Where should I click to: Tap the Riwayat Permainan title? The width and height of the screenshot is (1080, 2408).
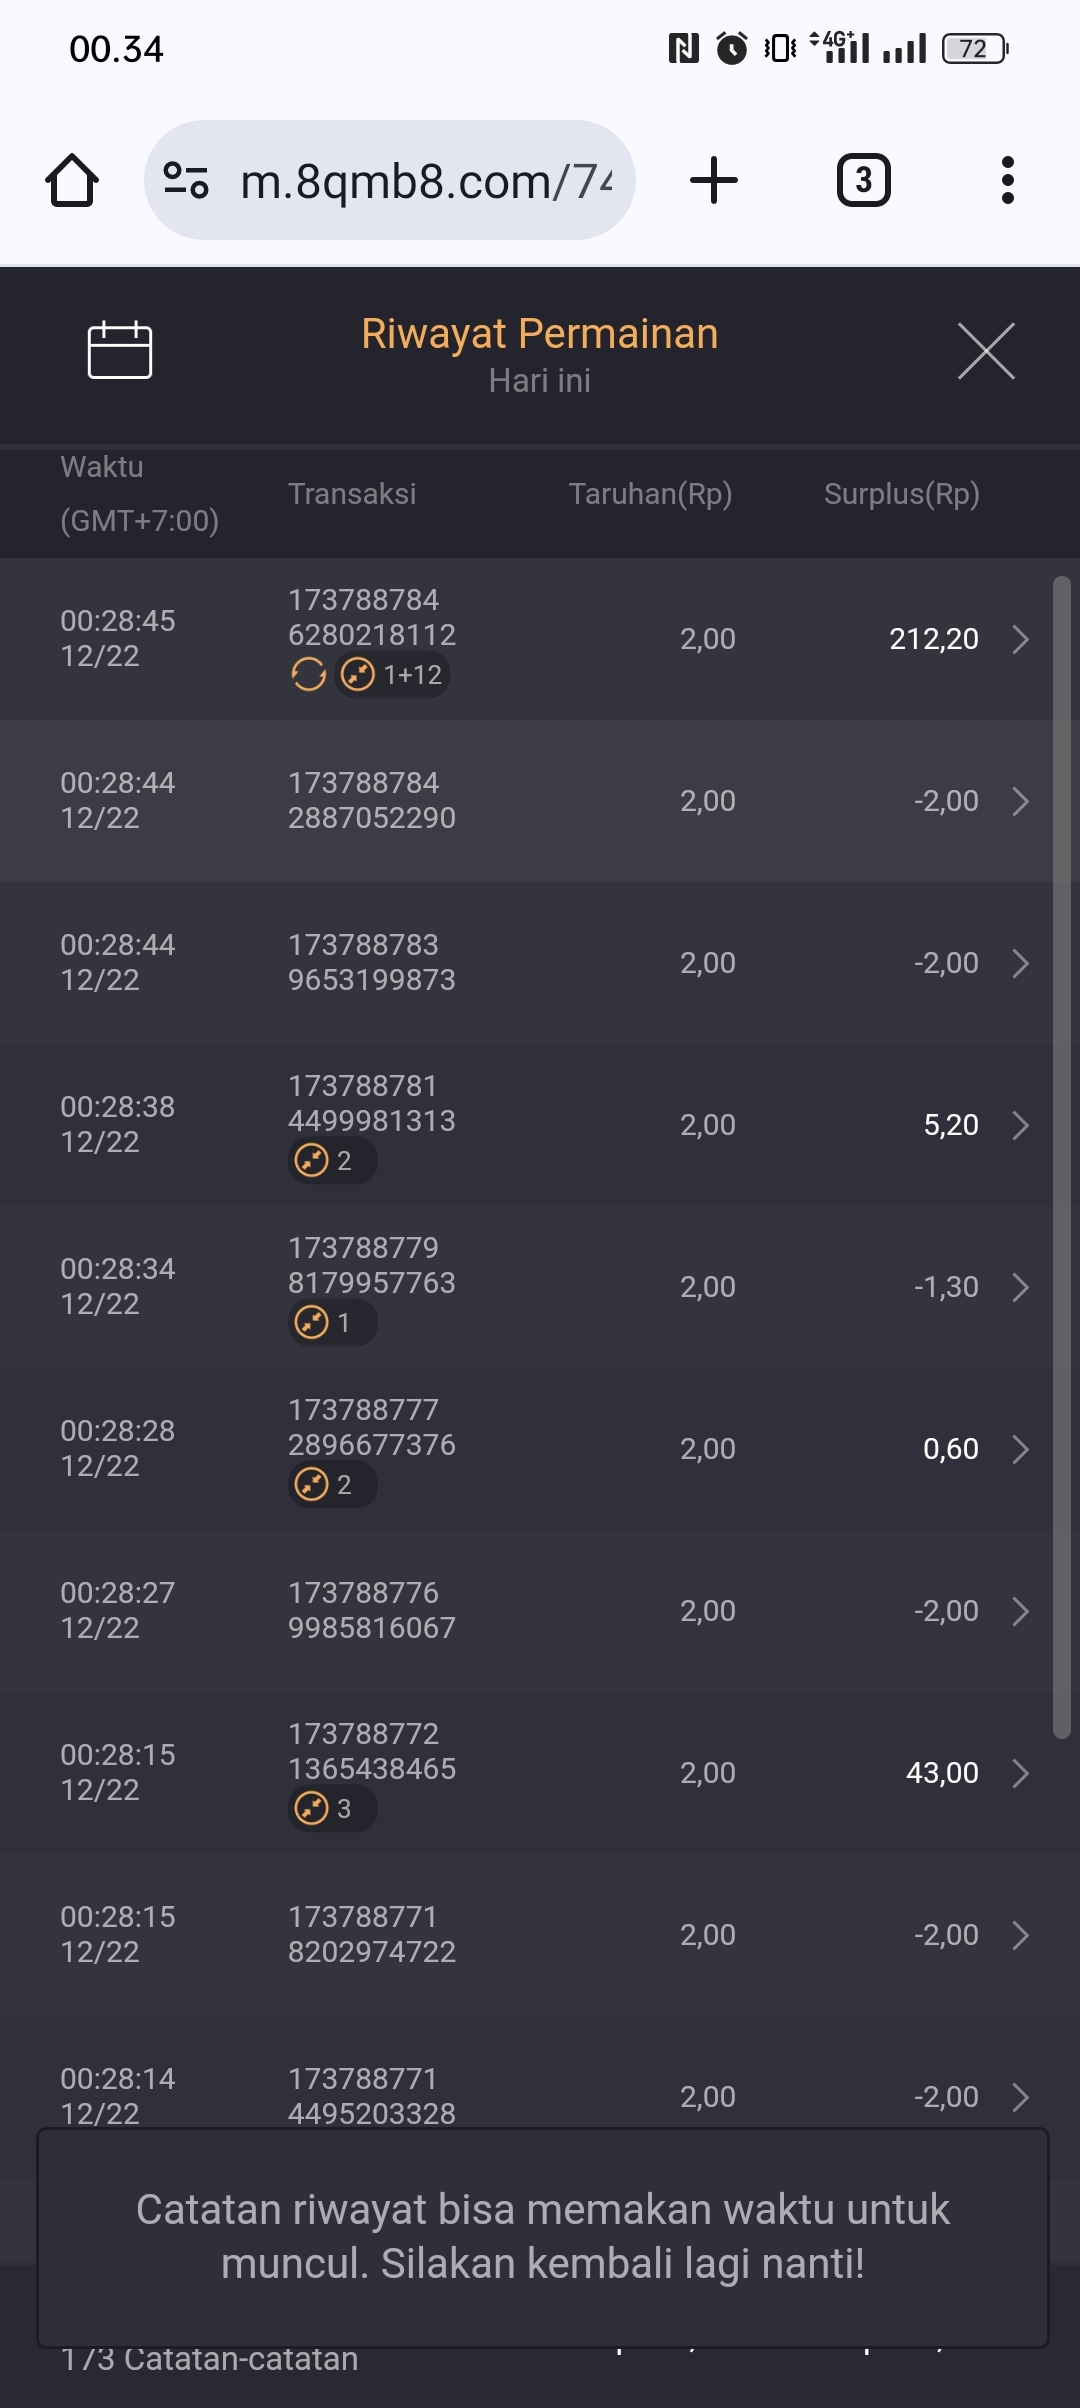539,334
